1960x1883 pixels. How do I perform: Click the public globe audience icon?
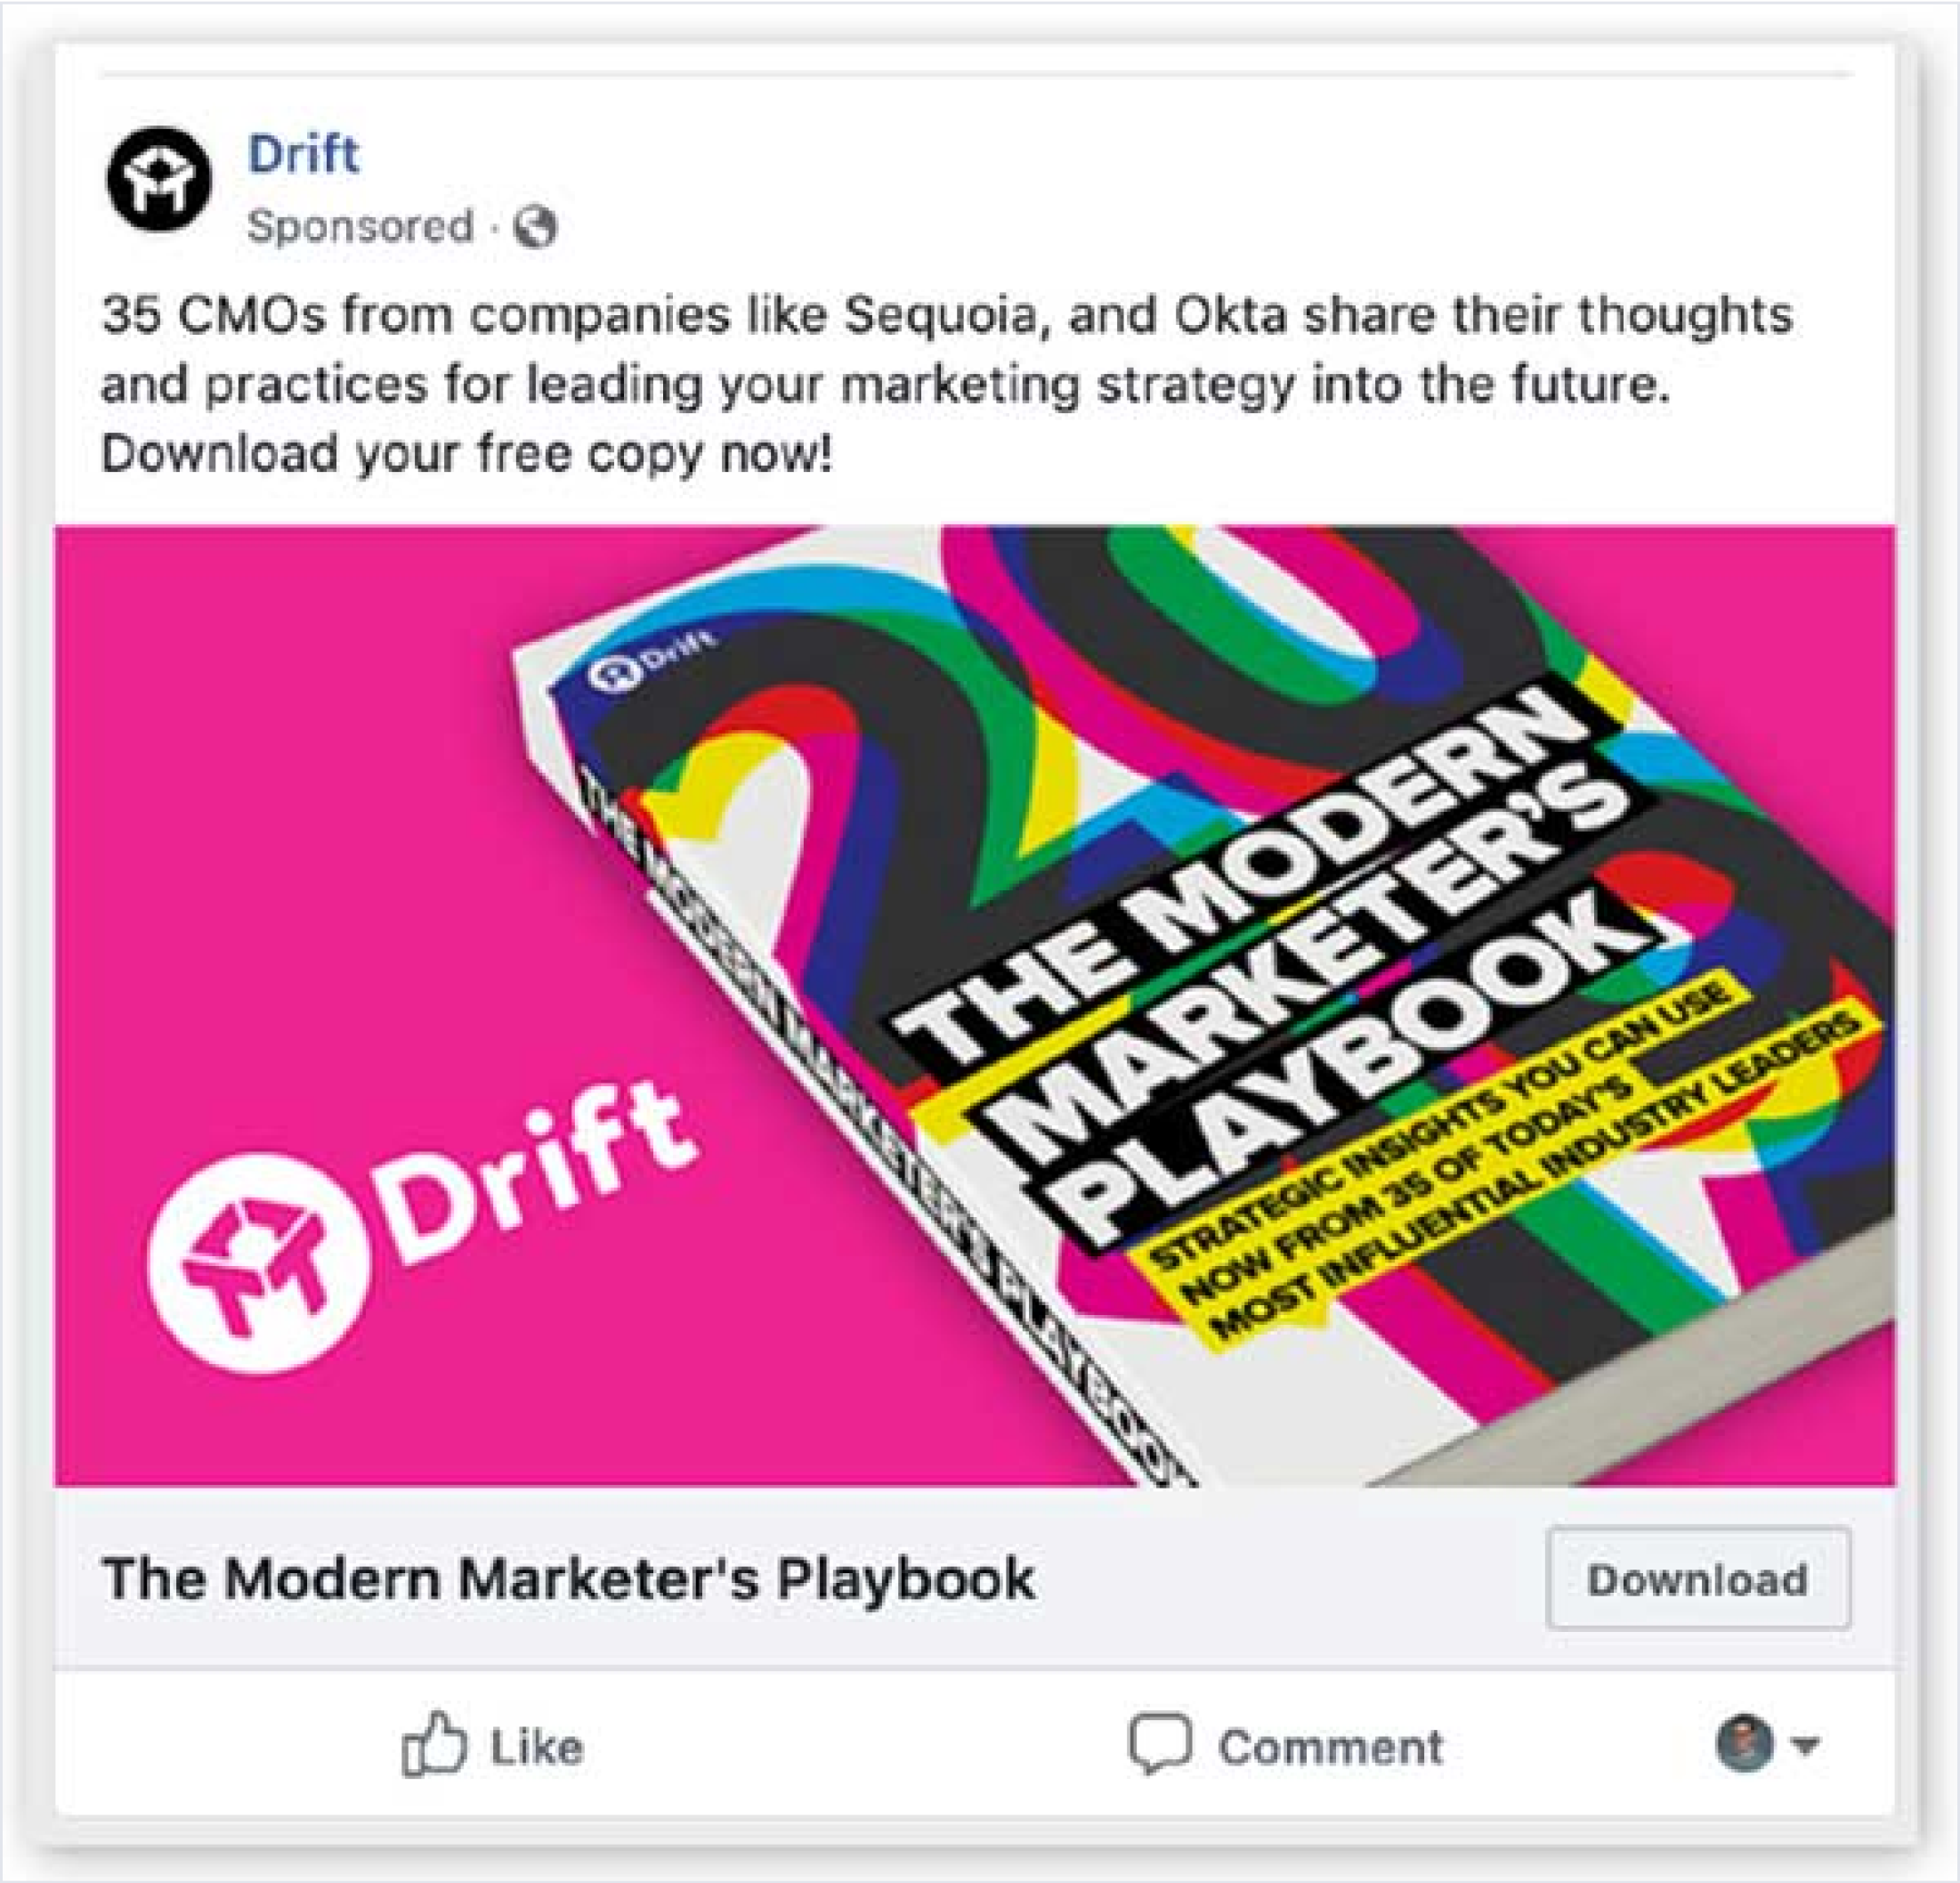pos(536,227)
